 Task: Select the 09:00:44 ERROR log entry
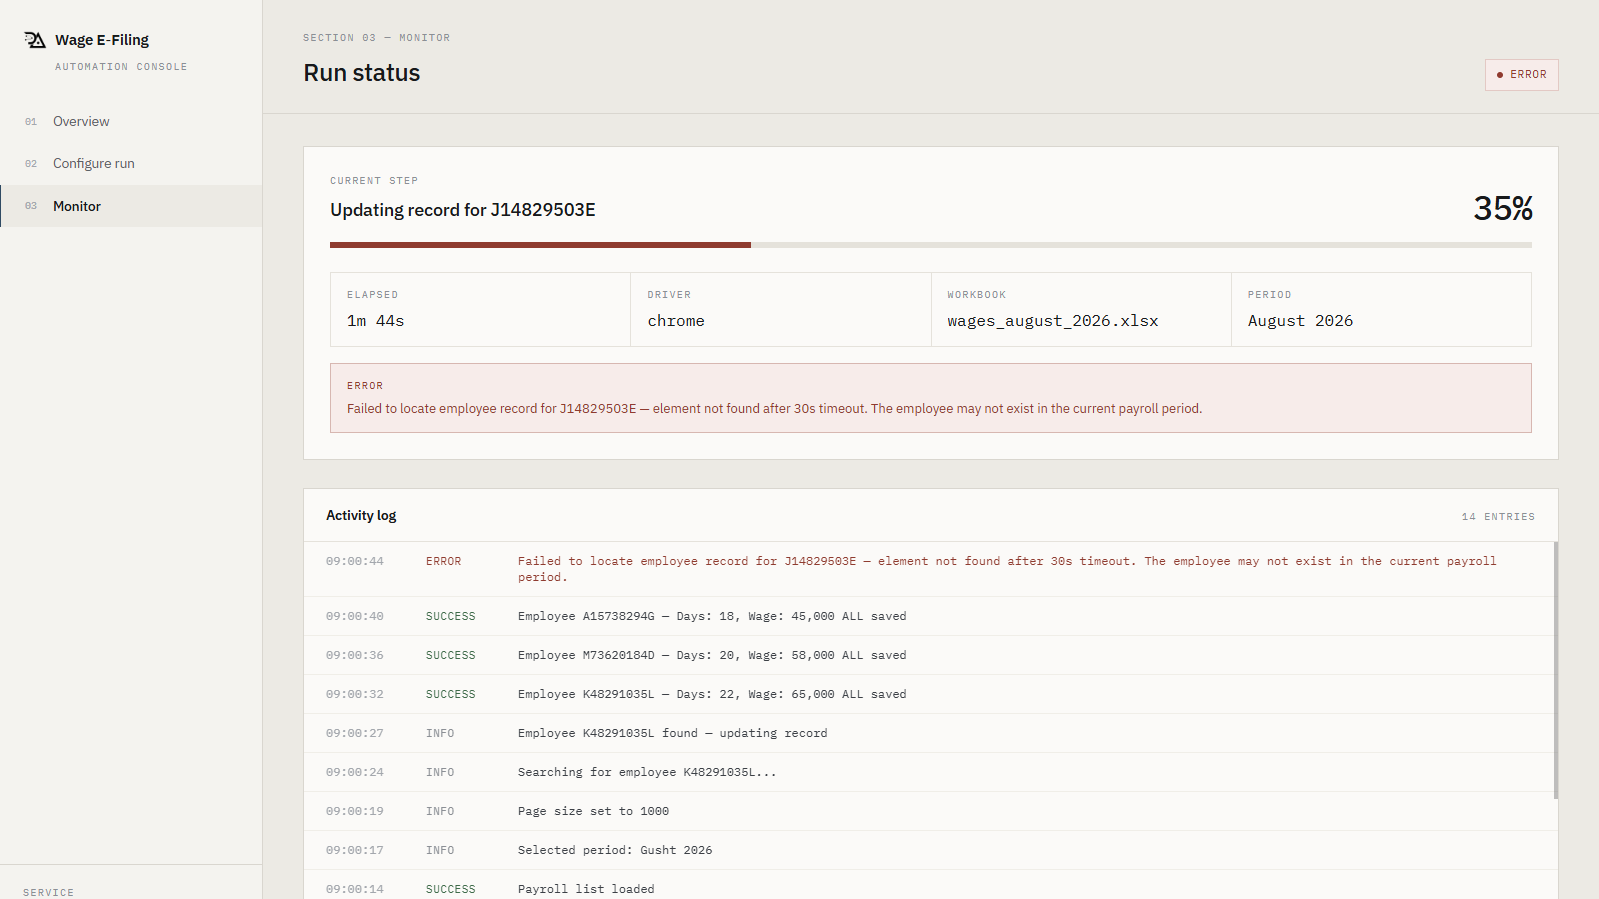(x=930, y=569)
